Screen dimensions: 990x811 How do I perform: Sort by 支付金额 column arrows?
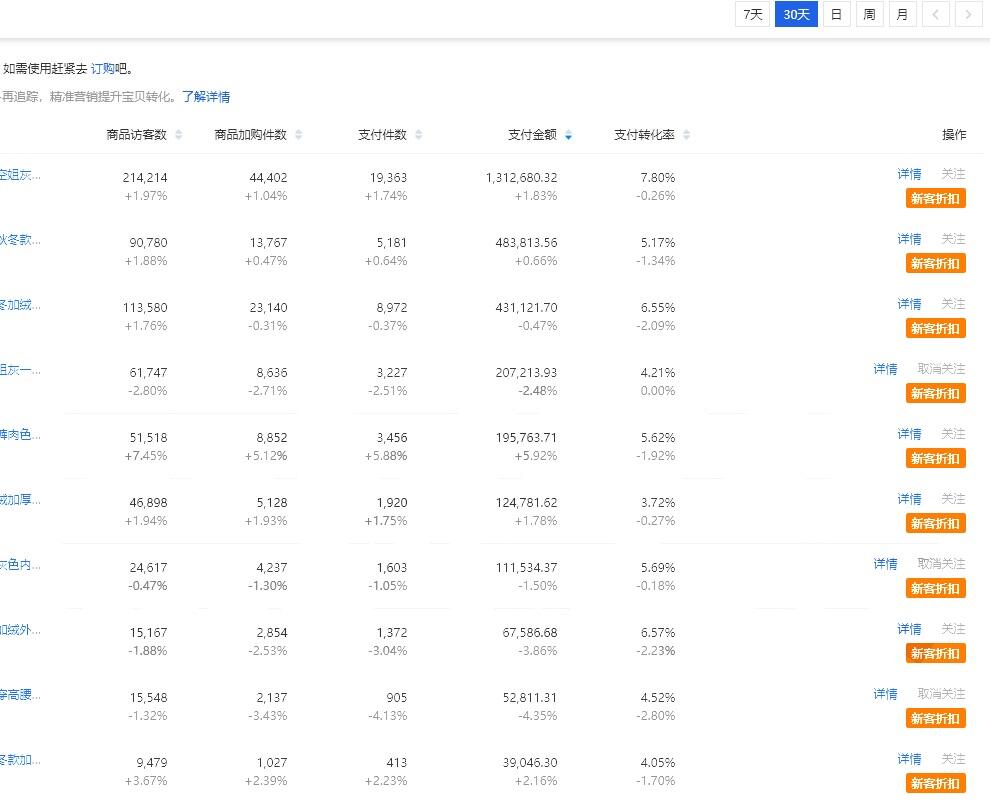[568, 135]
